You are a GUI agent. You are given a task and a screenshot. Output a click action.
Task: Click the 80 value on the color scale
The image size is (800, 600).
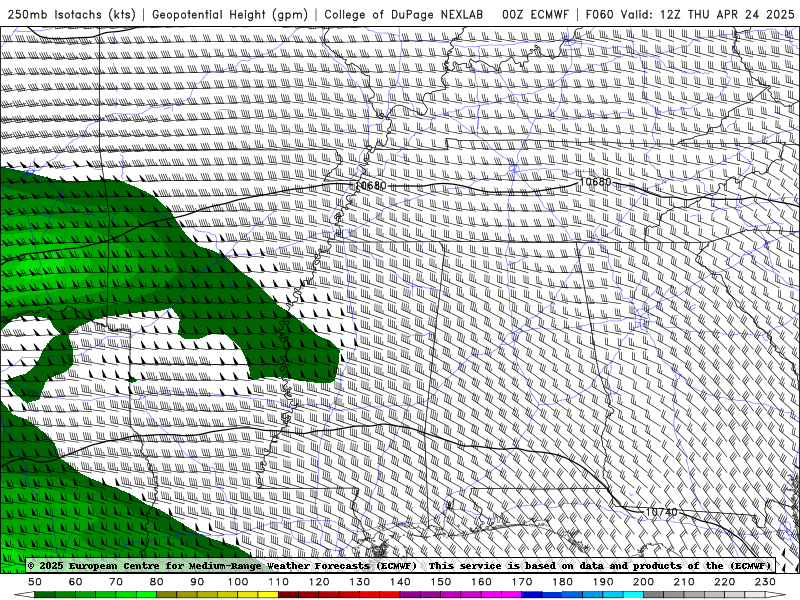tap(157, 582)
